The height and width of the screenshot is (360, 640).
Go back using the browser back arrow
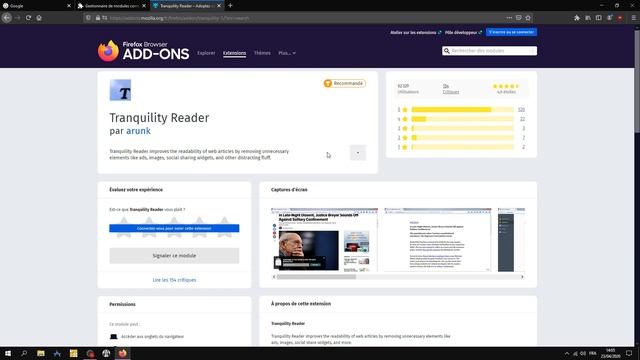coord(7,18)
